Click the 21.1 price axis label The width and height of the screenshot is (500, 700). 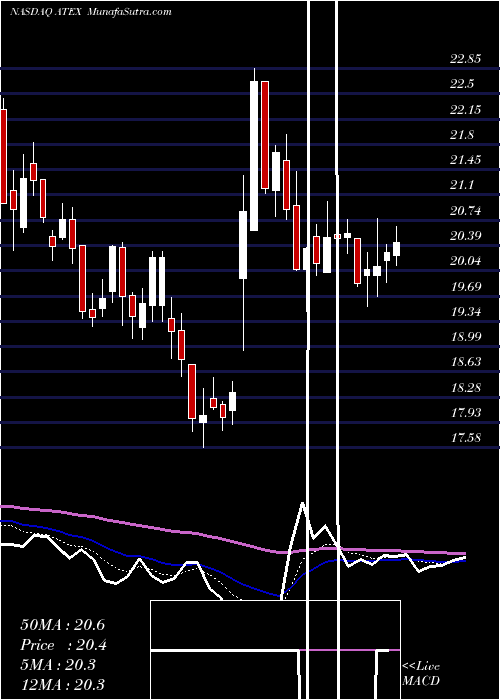(462, 185)
